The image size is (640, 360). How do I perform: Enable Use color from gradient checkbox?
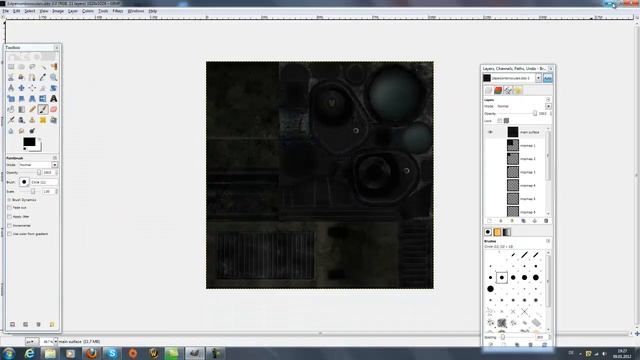coord(9,234)
